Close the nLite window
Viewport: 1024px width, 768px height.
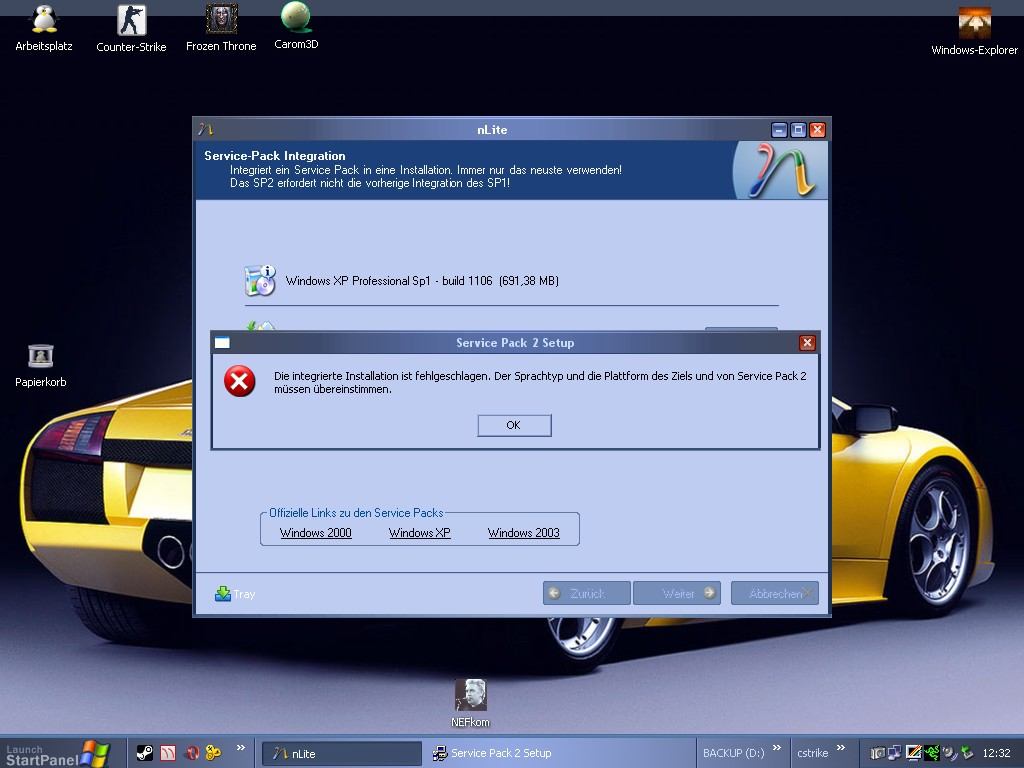817,130
